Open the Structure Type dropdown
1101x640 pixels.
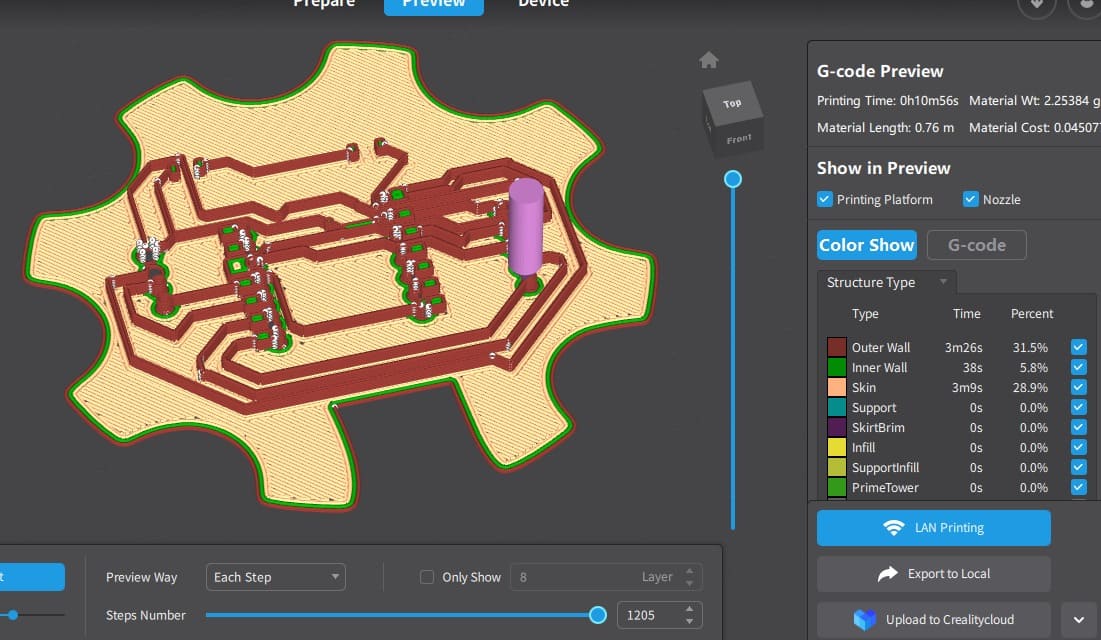[x=886, y=282]
